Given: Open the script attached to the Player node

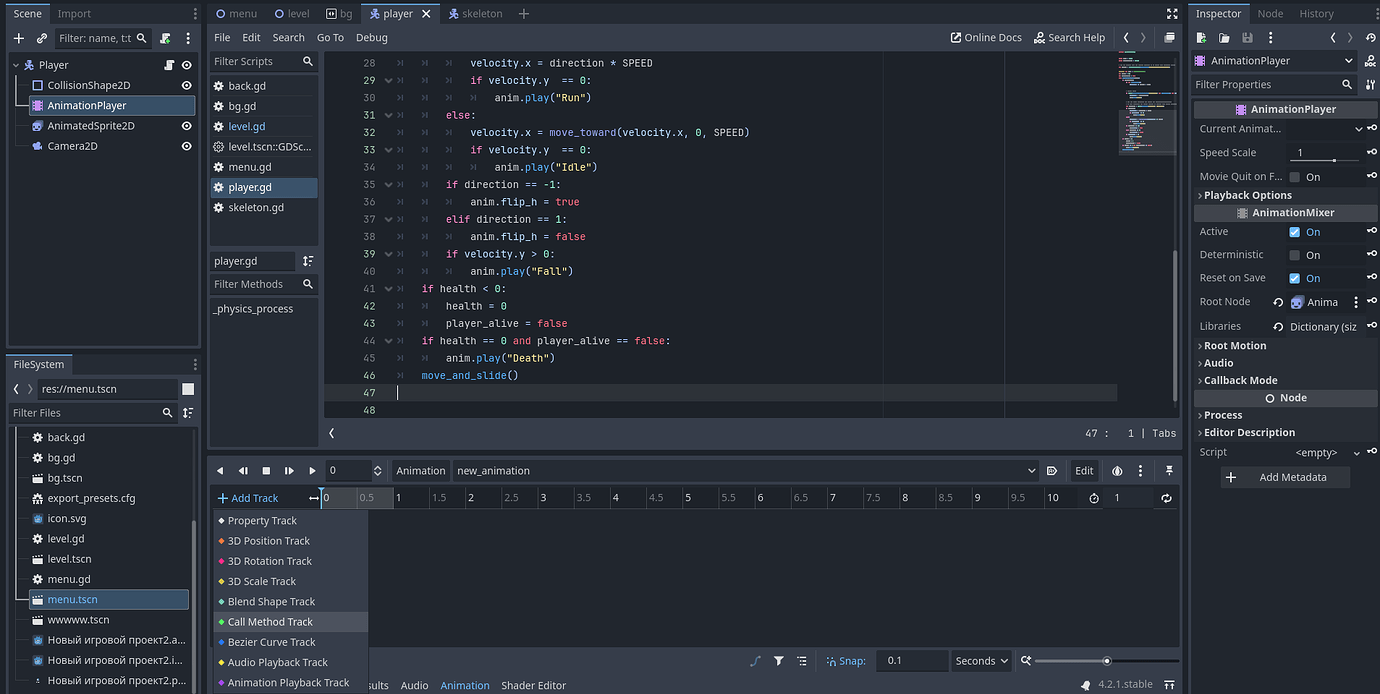Looking at the screenshot, I should (x=170, y=63).
